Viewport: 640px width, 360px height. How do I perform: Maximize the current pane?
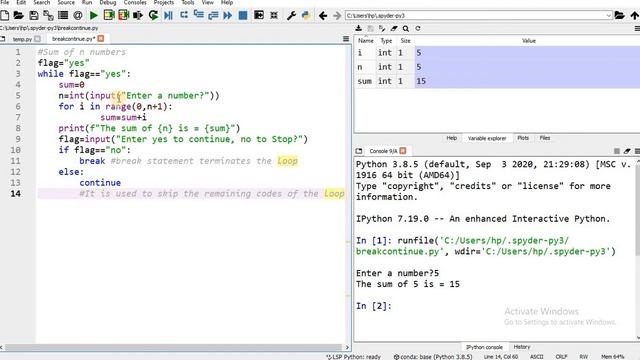(259, 16)
